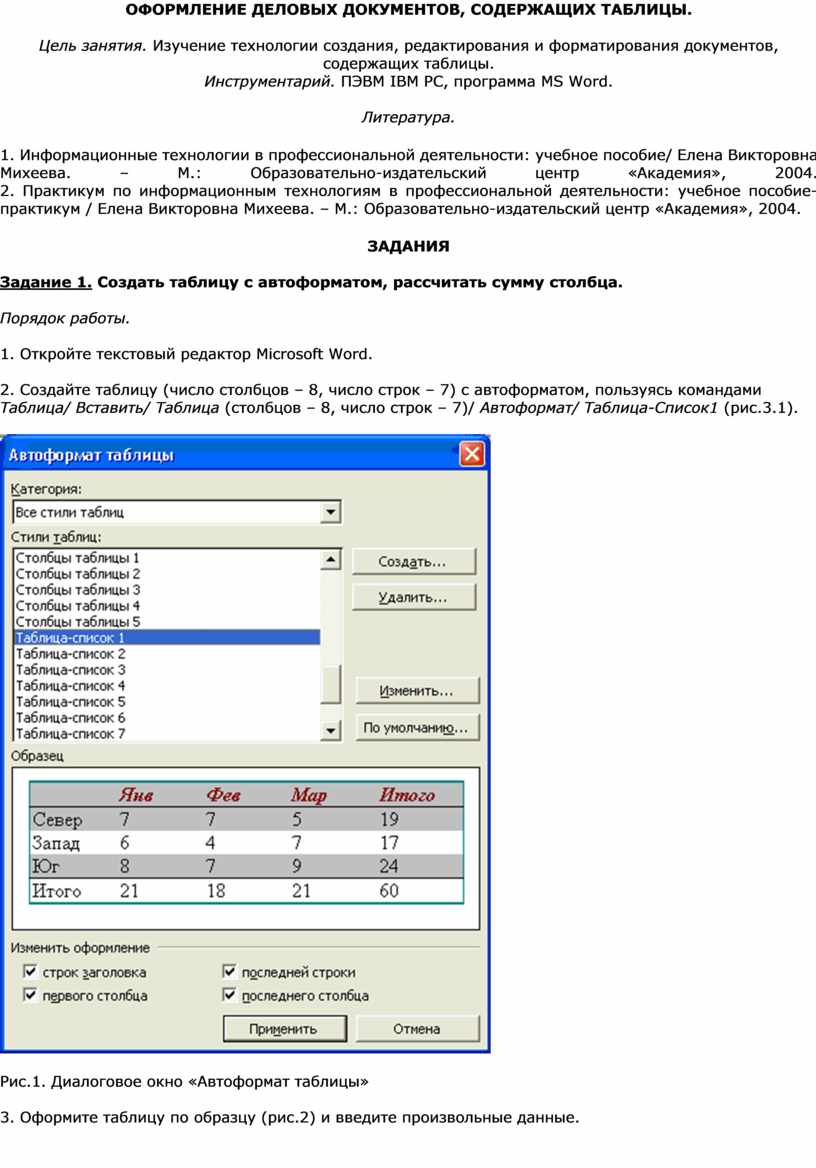Click the По умолчанию... button

417,728
